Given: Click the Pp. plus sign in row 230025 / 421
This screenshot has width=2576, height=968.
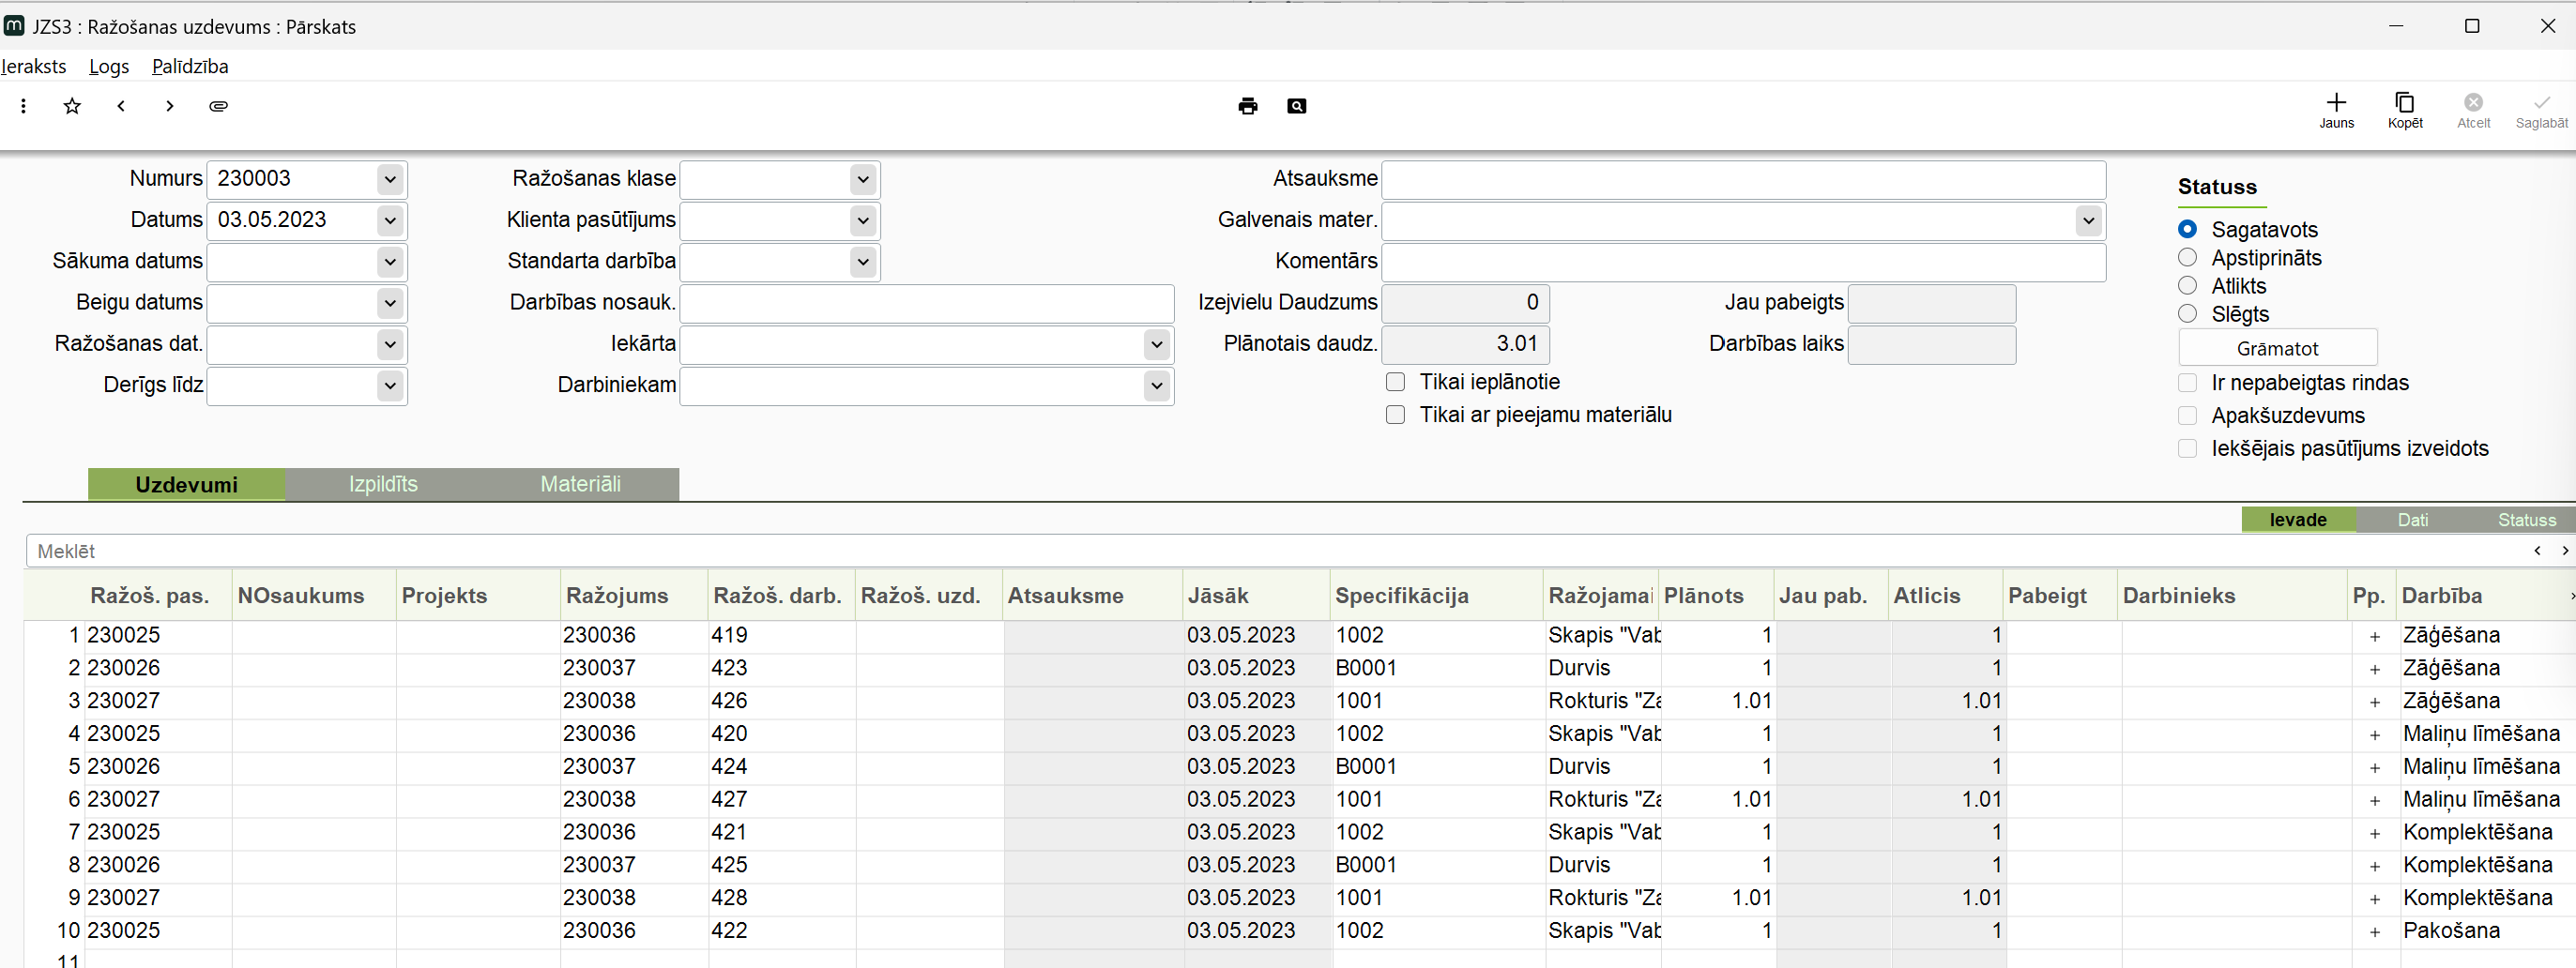Looking at the screenshot, I should (x=2374, y=834).
